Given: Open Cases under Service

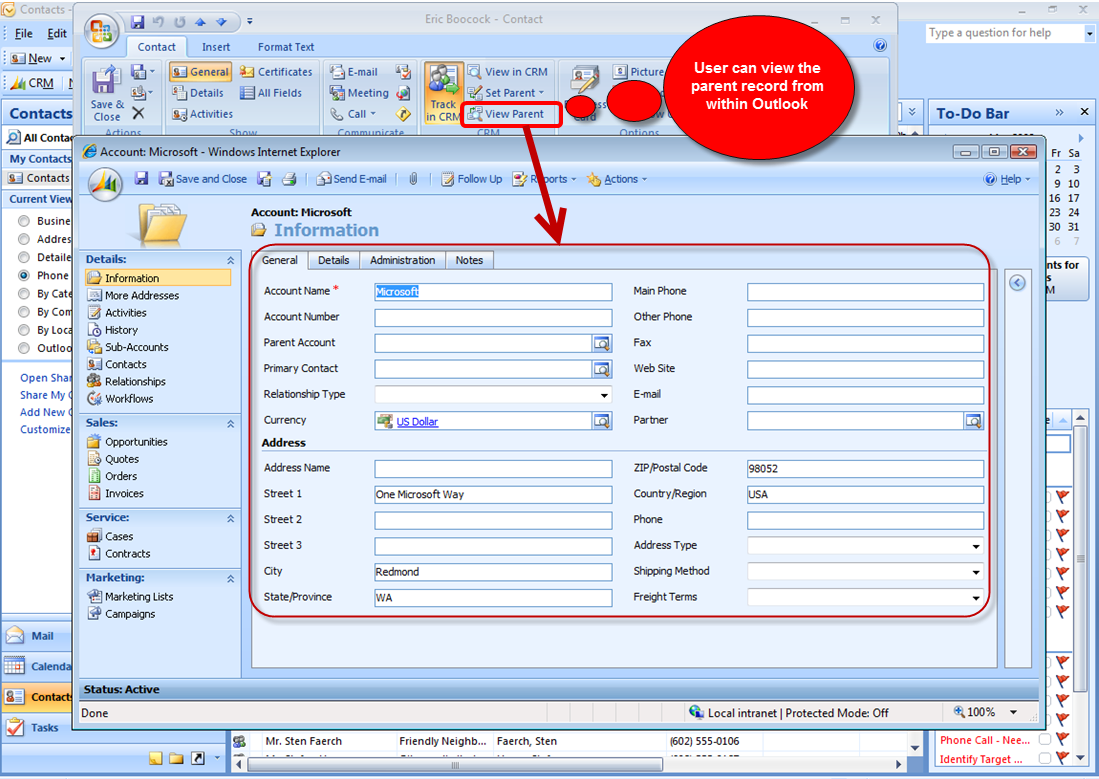Looking at the screenshot, I should 119,536.
